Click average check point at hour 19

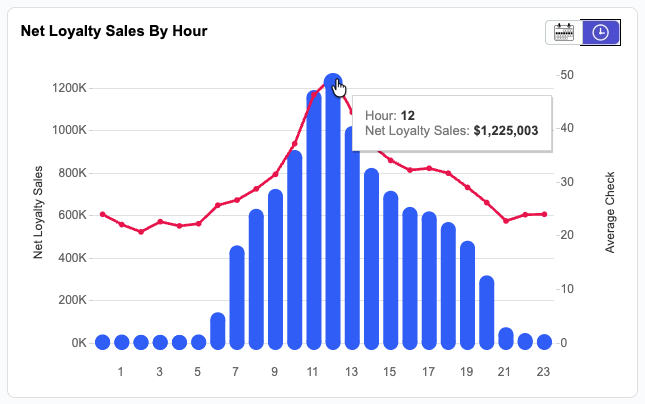(x=468, y=188)
